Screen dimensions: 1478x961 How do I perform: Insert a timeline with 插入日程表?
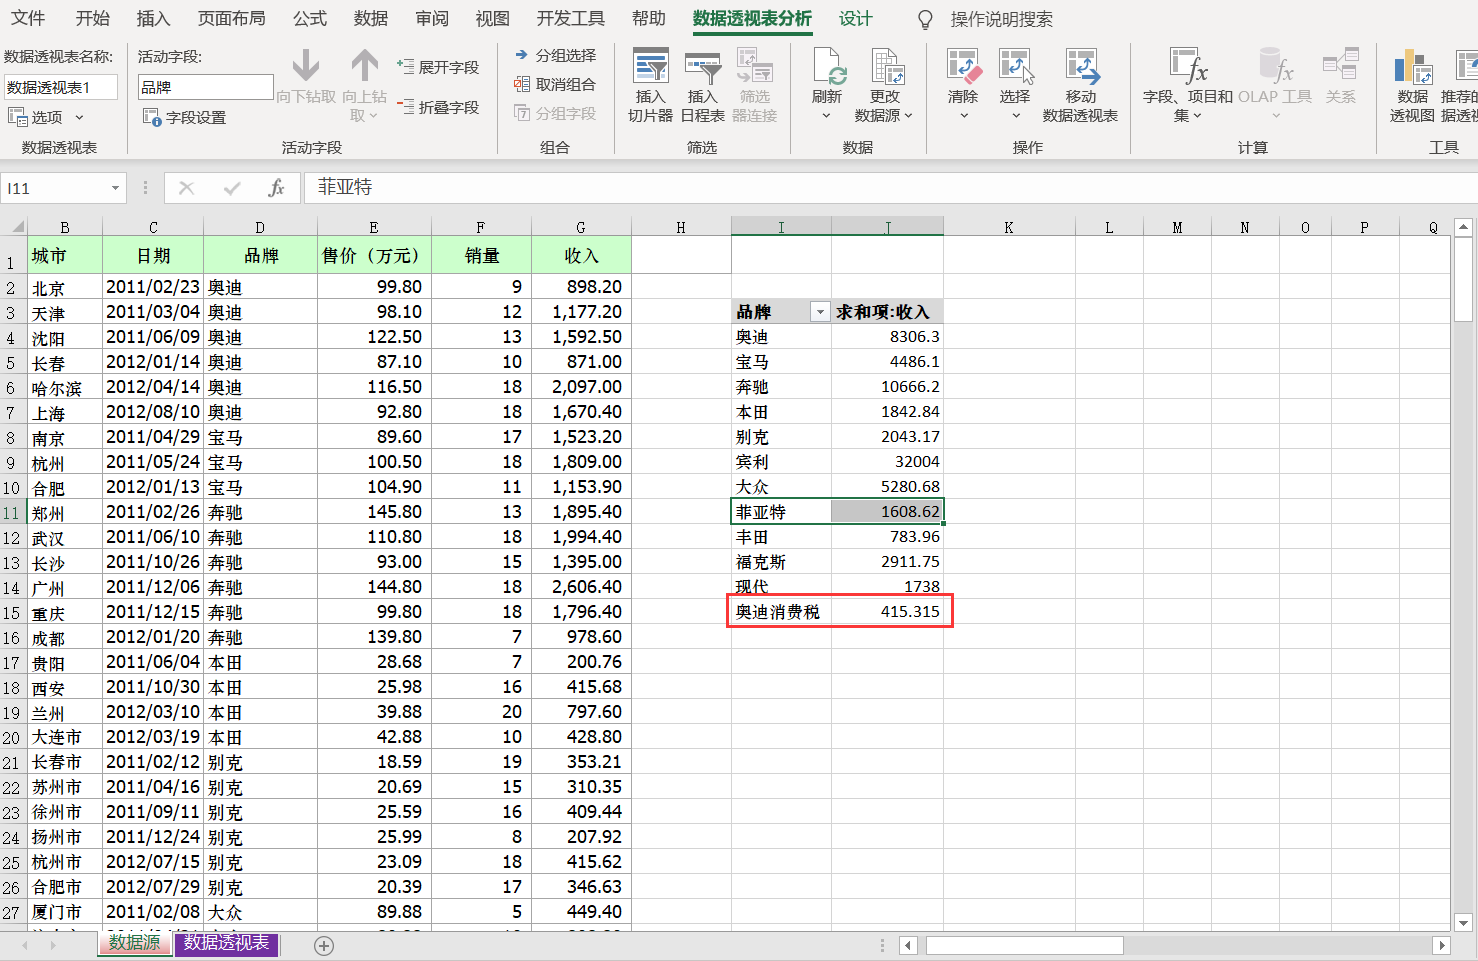[703, 86]
